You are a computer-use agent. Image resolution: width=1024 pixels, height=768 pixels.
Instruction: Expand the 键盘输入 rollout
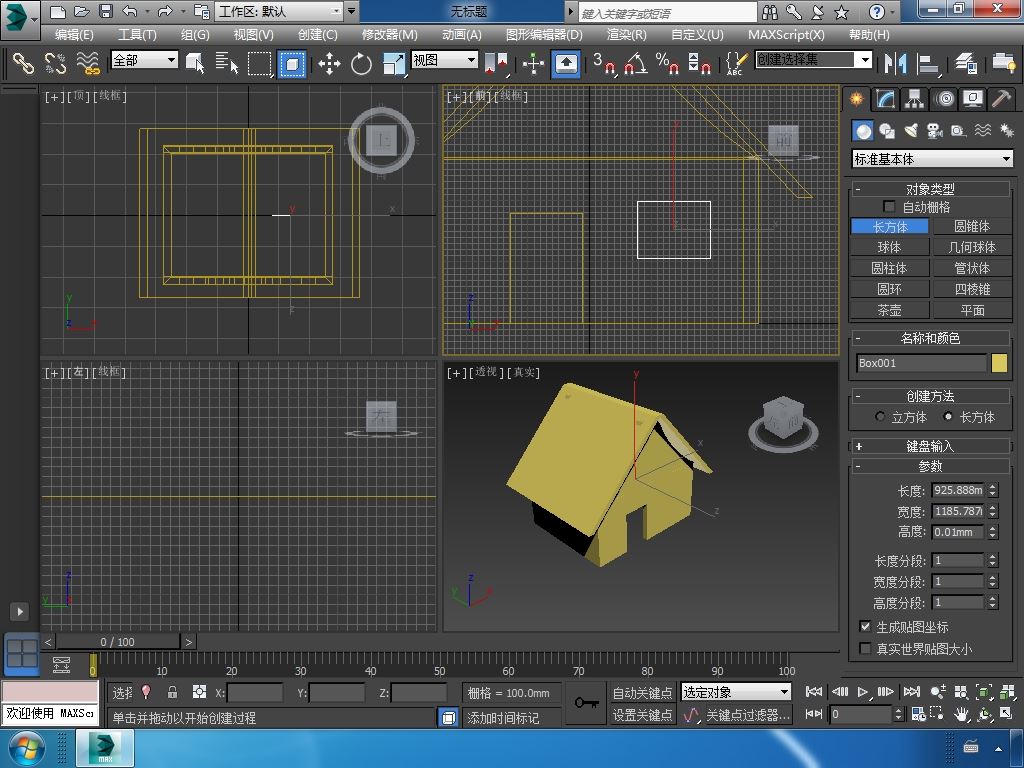point(930,446)
